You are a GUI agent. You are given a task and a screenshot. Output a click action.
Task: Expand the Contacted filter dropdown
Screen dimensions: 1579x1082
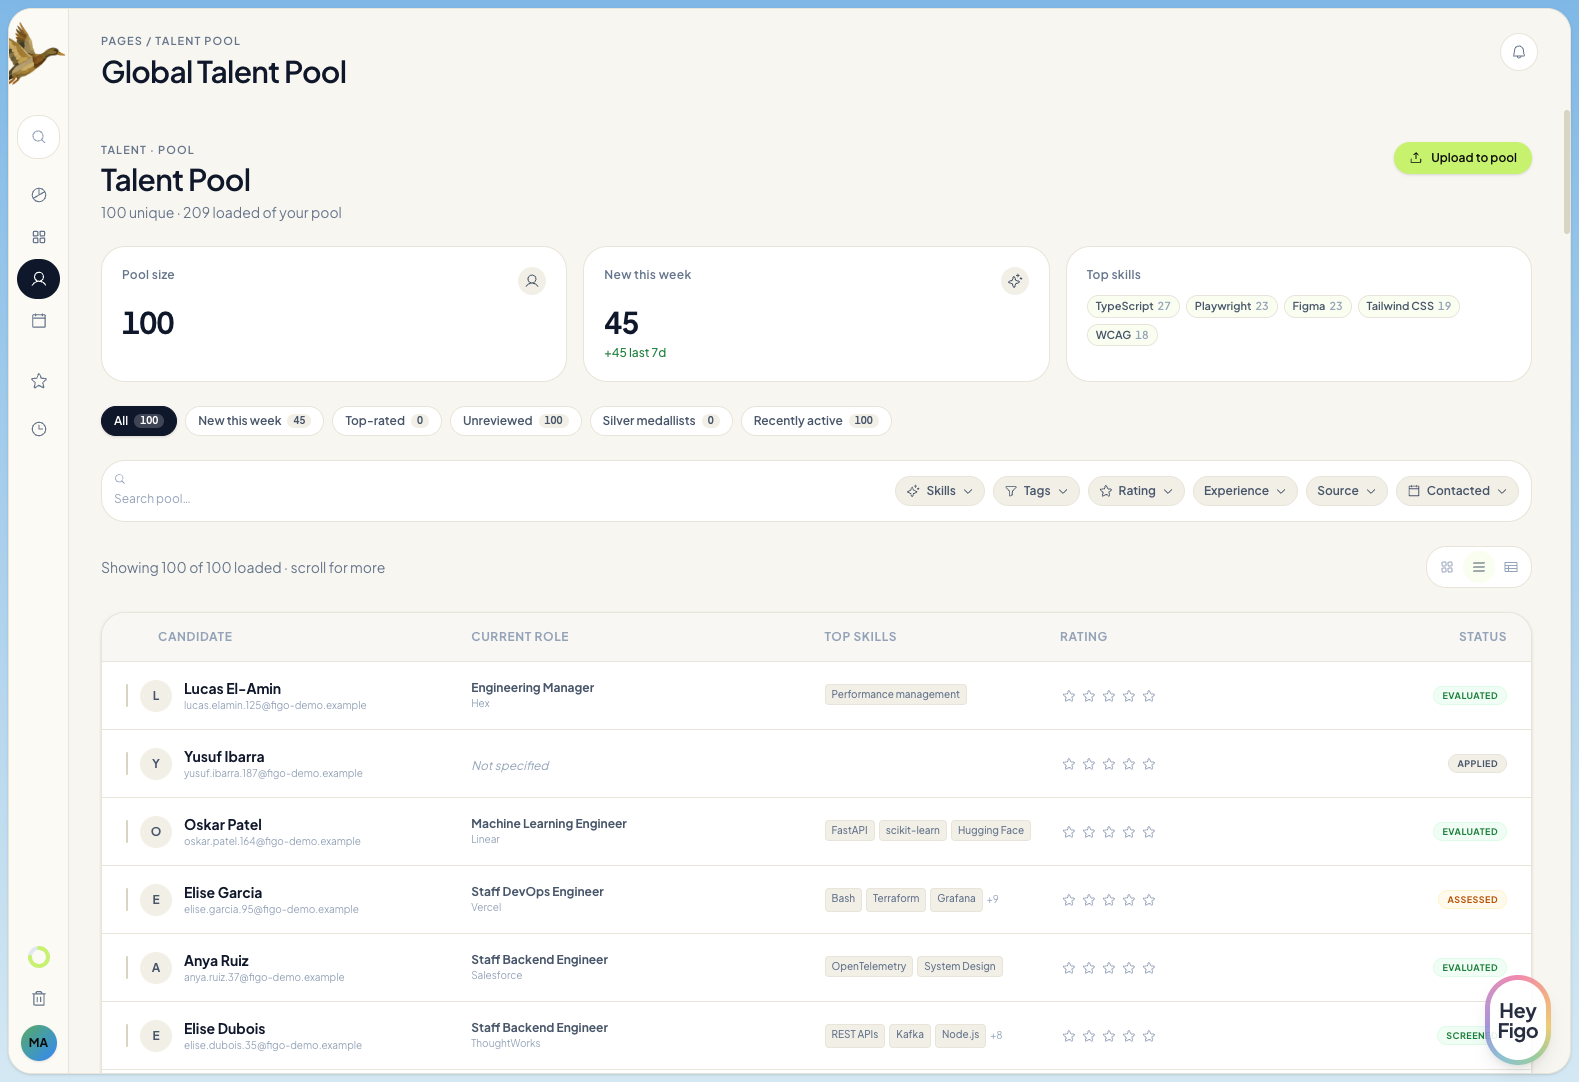pyautogui.click(x=1456, y=491)
